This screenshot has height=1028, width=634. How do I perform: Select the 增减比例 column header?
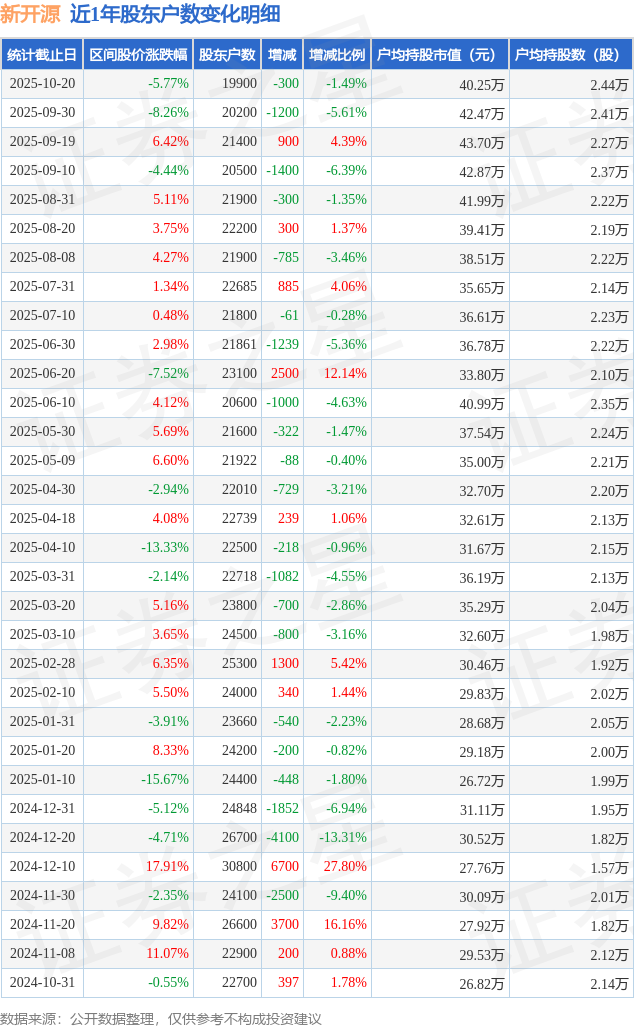pyautogui.click(x=337, y=55)
